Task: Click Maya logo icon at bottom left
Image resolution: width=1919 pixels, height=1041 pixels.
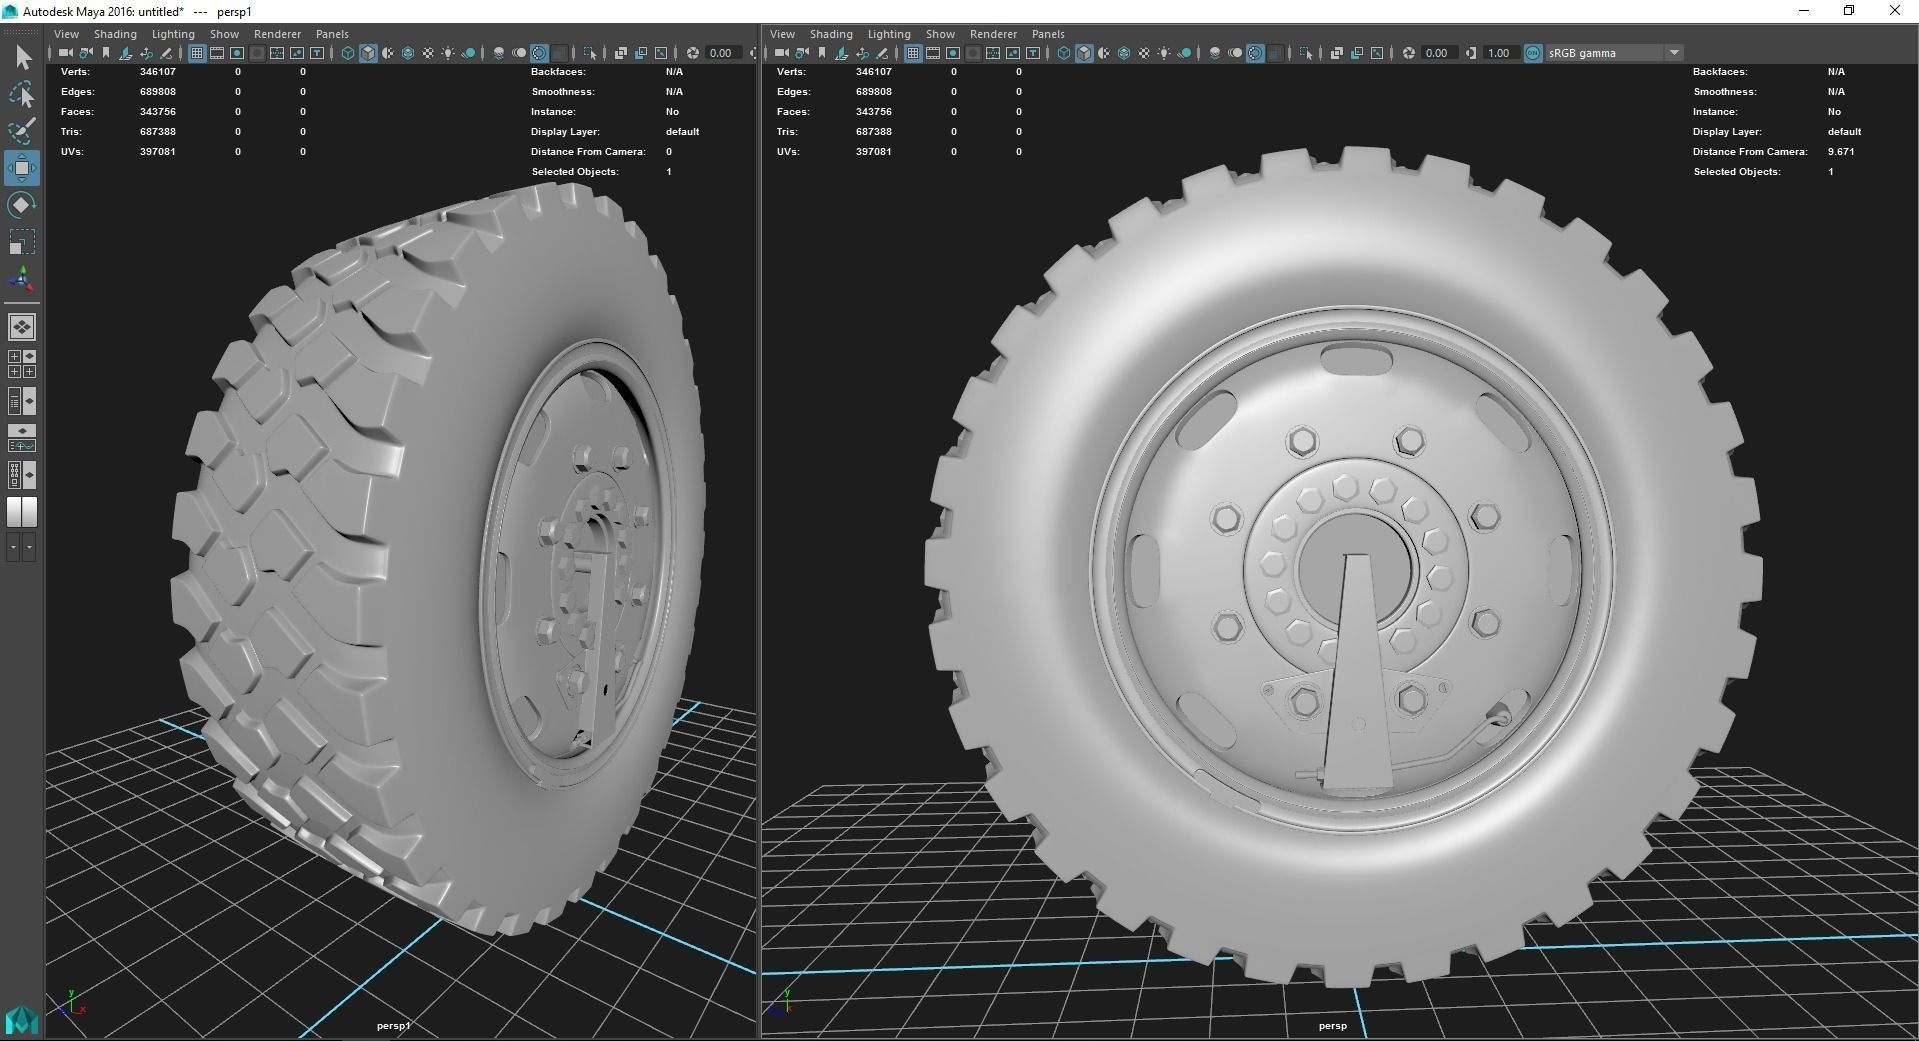Action: point(22,1020)
